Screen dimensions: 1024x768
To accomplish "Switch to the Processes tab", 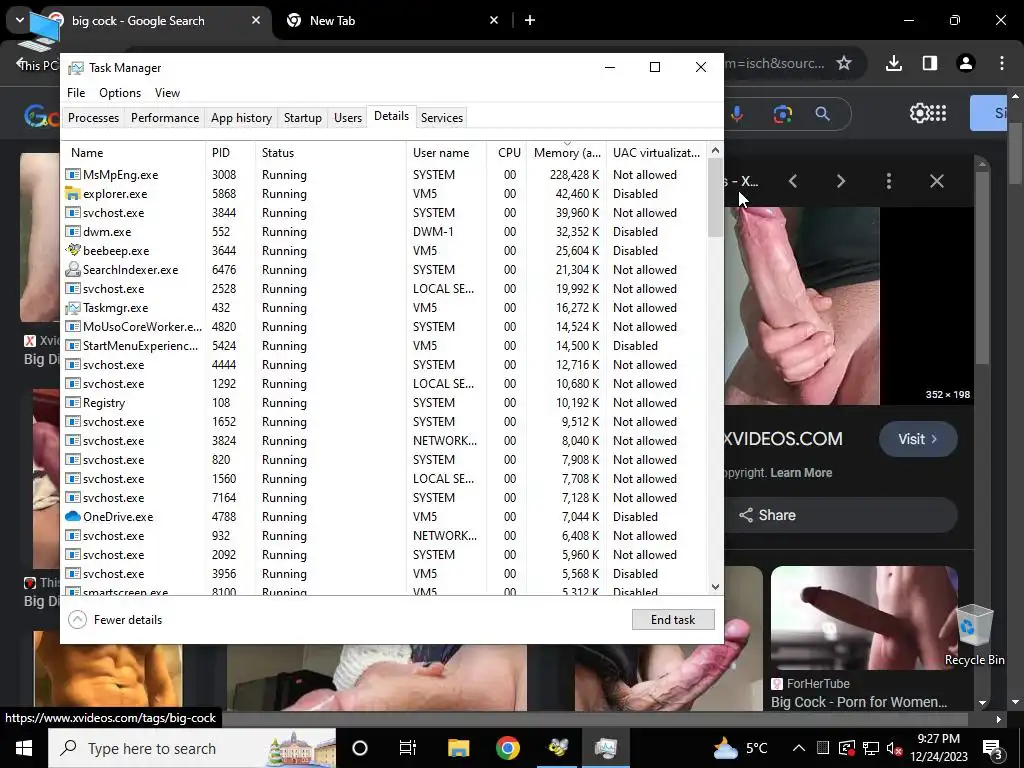I will click(x=93, y=118).
